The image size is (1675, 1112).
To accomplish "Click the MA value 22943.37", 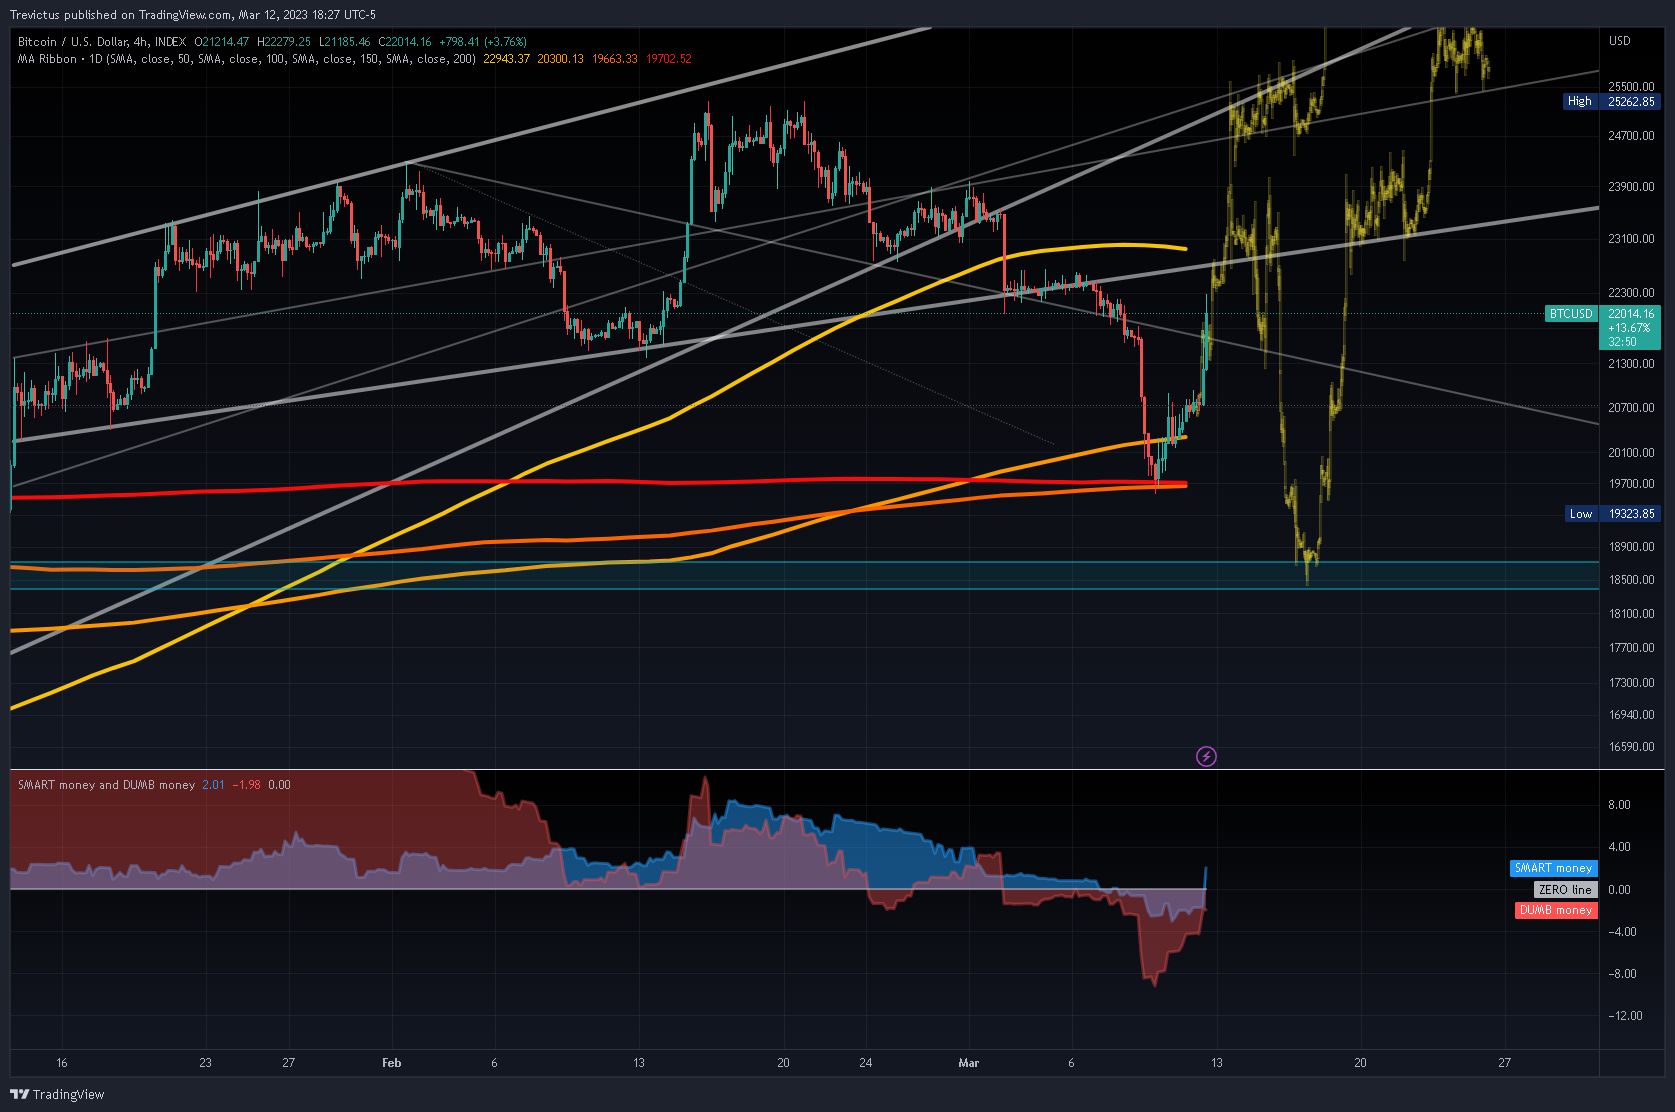I will point(506,59).
